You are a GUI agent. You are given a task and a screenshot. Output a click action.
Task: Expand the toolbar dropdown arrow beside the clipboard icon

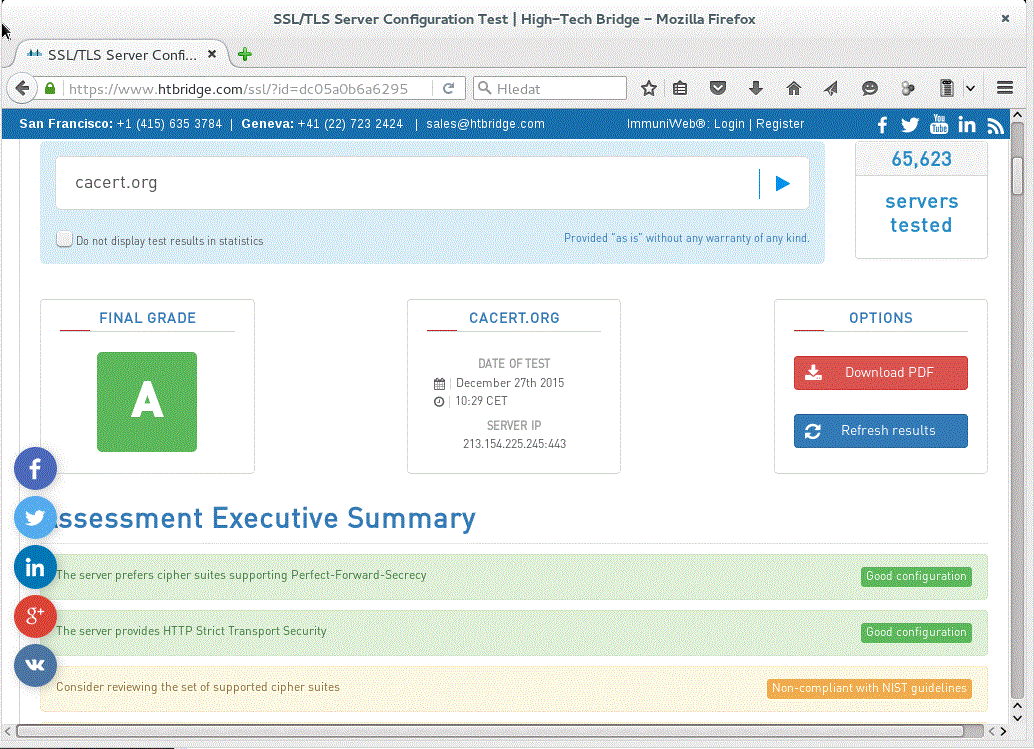pos(970,89)
